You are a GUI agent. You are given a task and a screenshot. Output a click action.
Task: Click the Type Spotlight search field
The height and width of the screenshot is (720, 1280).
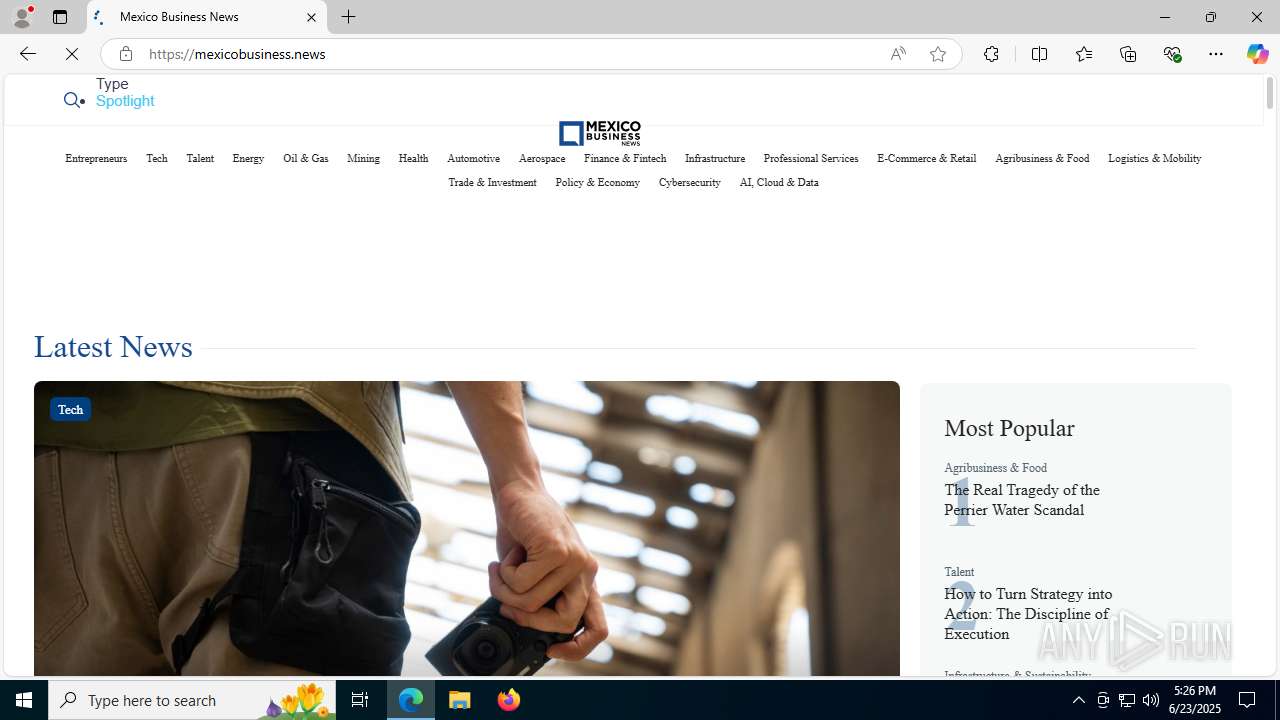click(125, 93)
